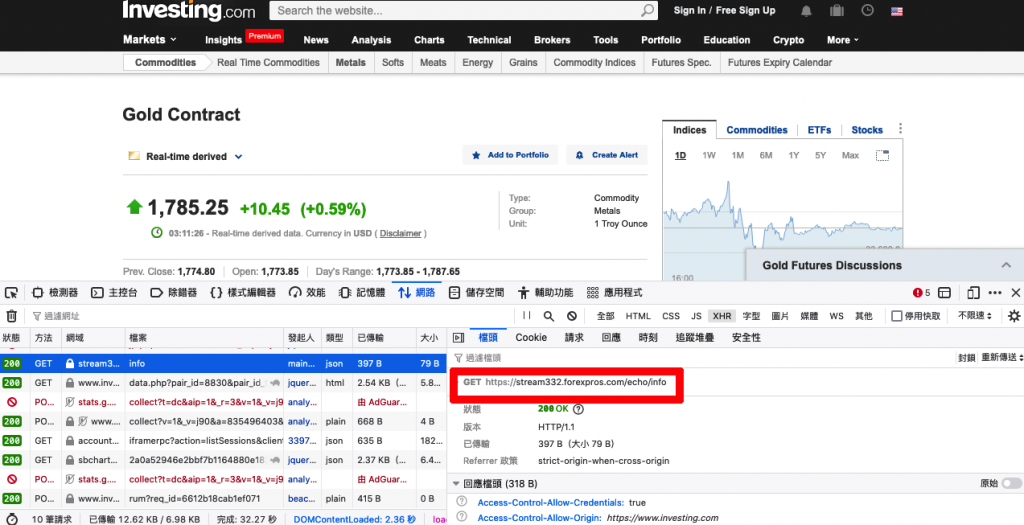
Task: Filter requests by WS
Action: pyautogui.click(x=837, y=316)
